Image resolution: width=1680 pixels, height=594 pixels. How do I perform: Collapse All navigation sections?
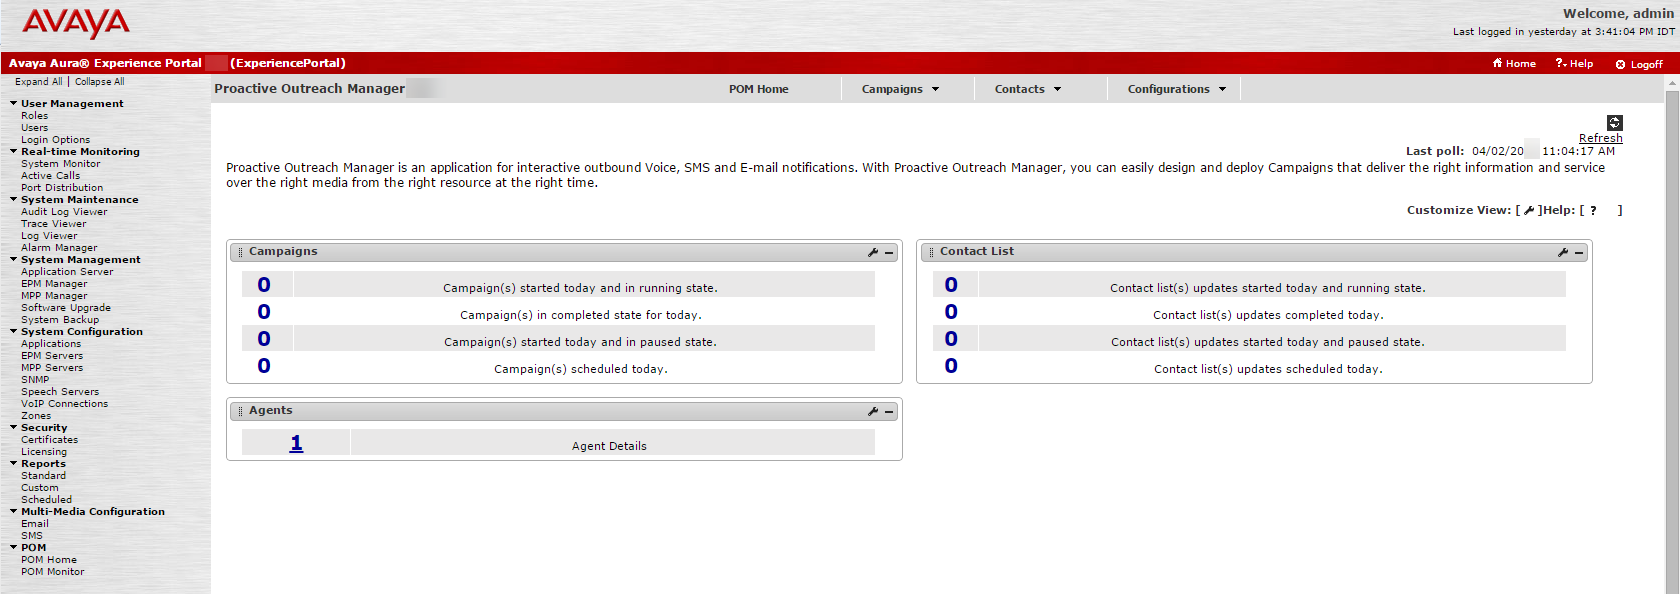click(100, 82)
